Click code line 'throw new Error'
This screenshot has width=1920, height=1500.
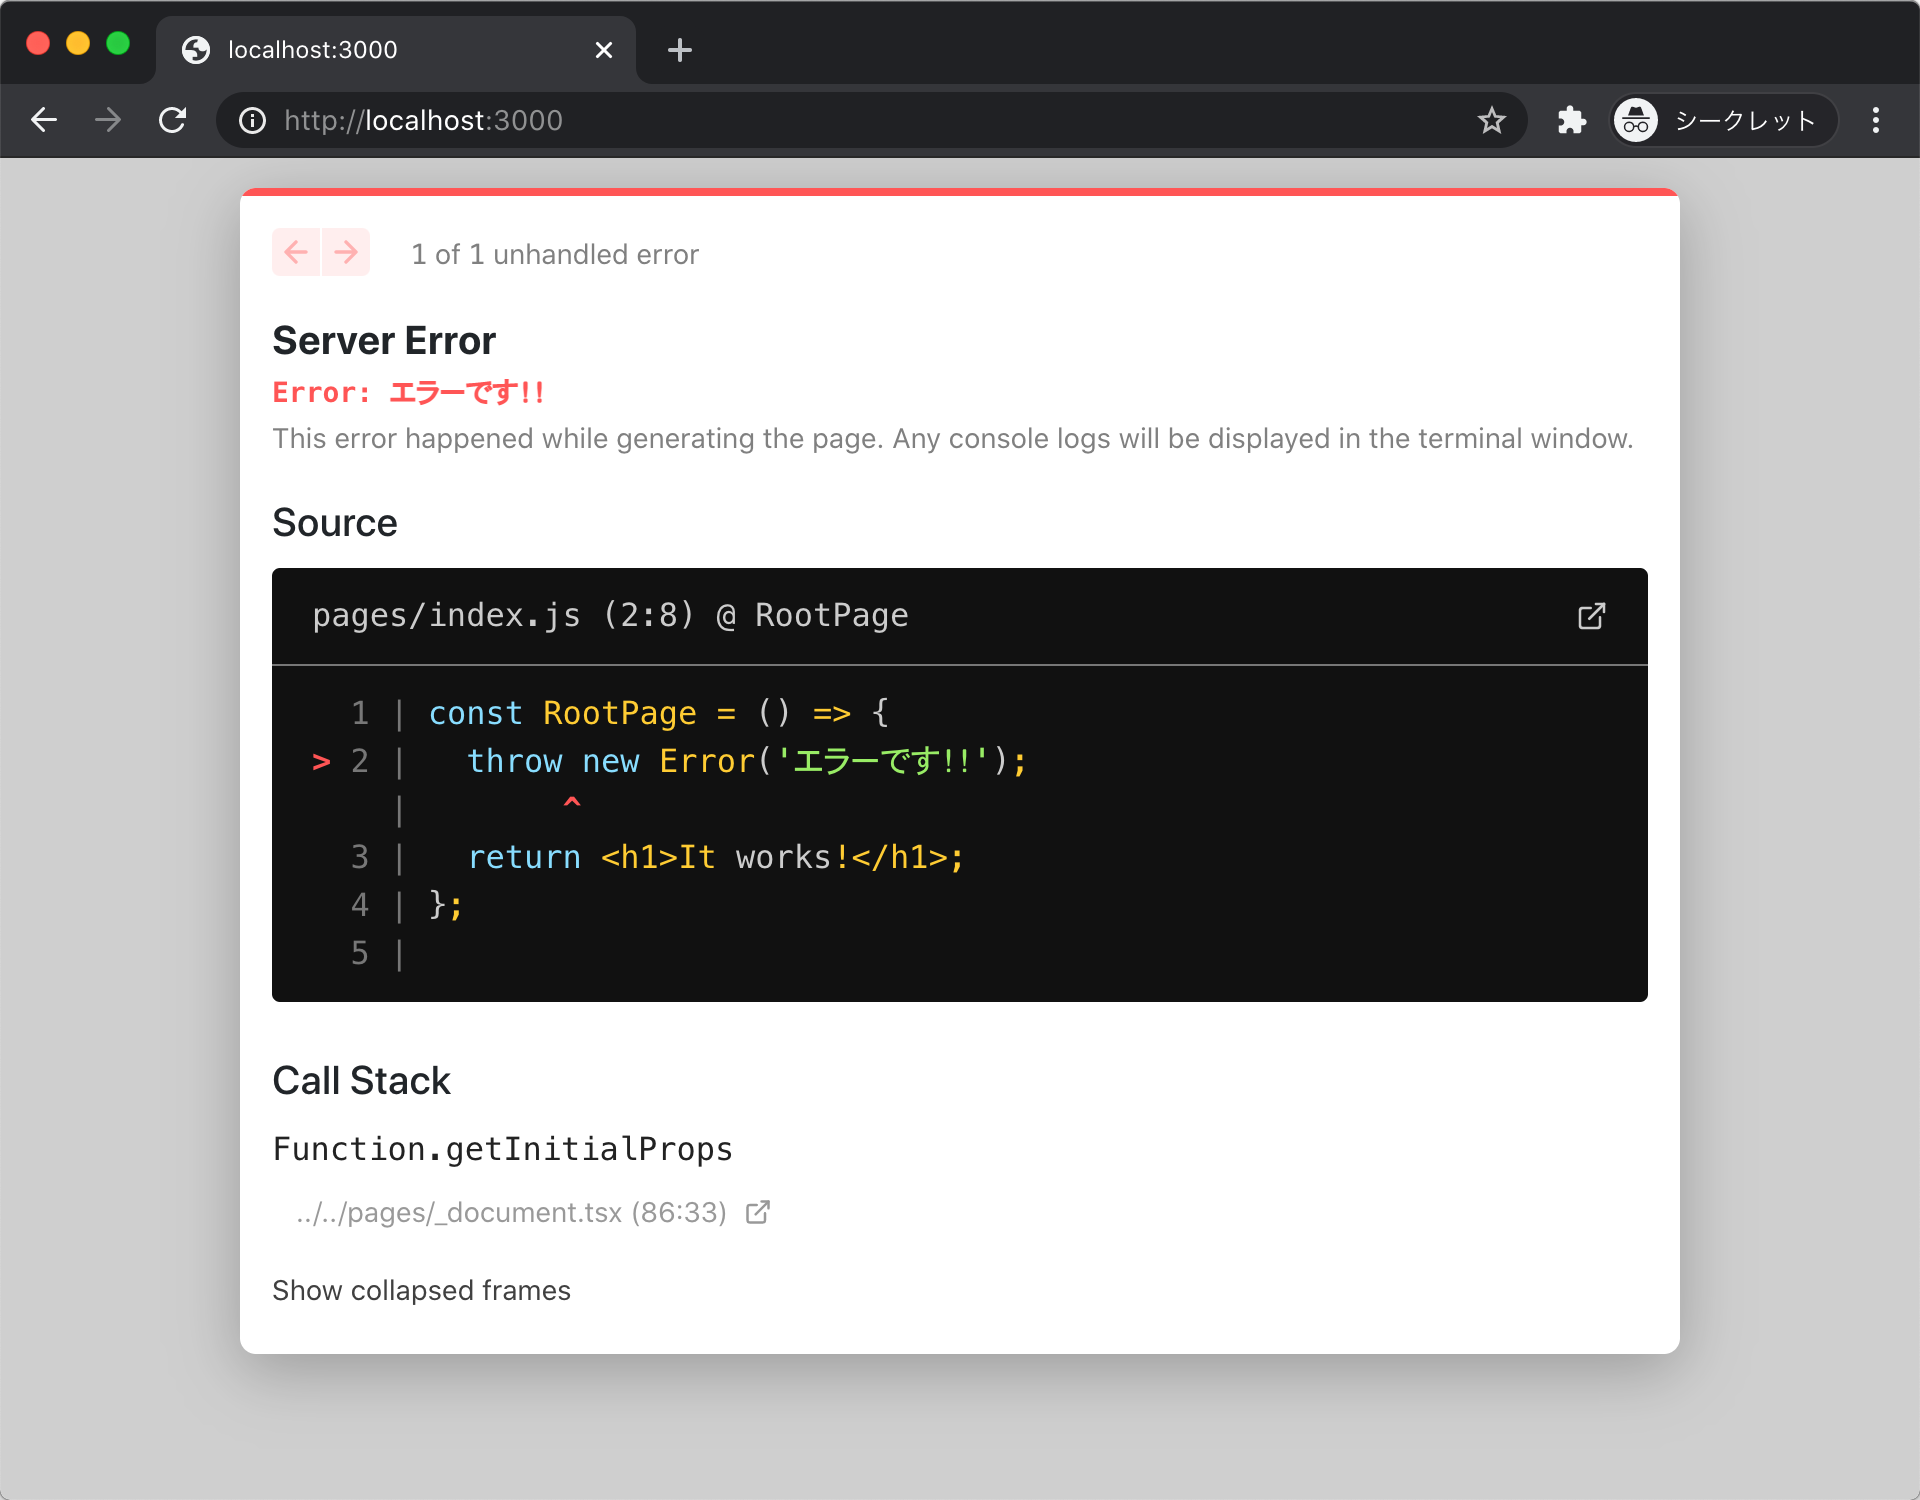coord(747,762)
